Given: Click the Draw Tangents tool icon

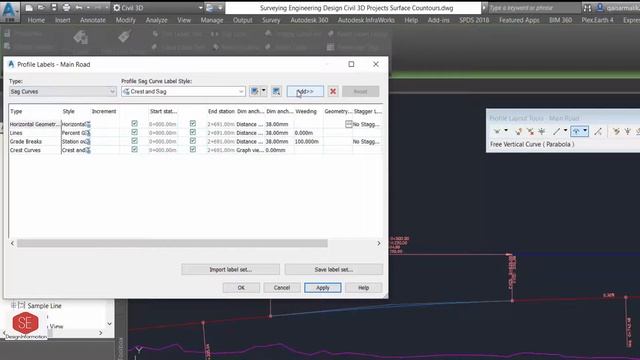Looking at the screenshot, I should coord(497,131).
